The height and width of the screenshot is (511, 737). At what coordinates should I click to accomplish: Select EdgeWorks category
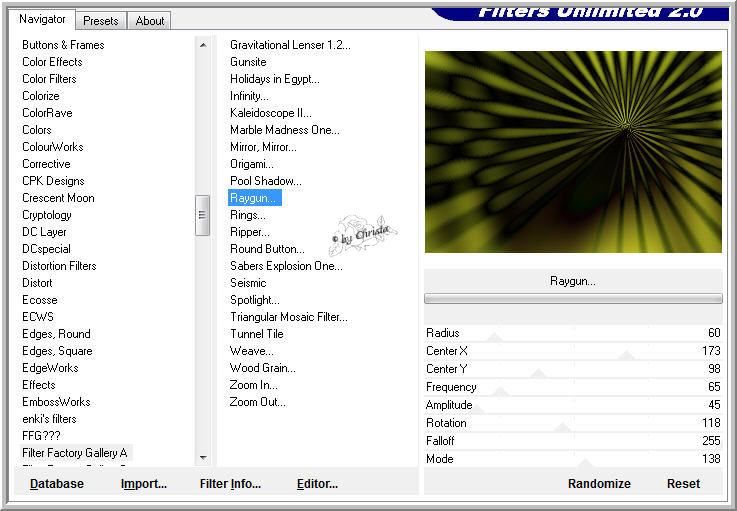(x=50, y=368)
